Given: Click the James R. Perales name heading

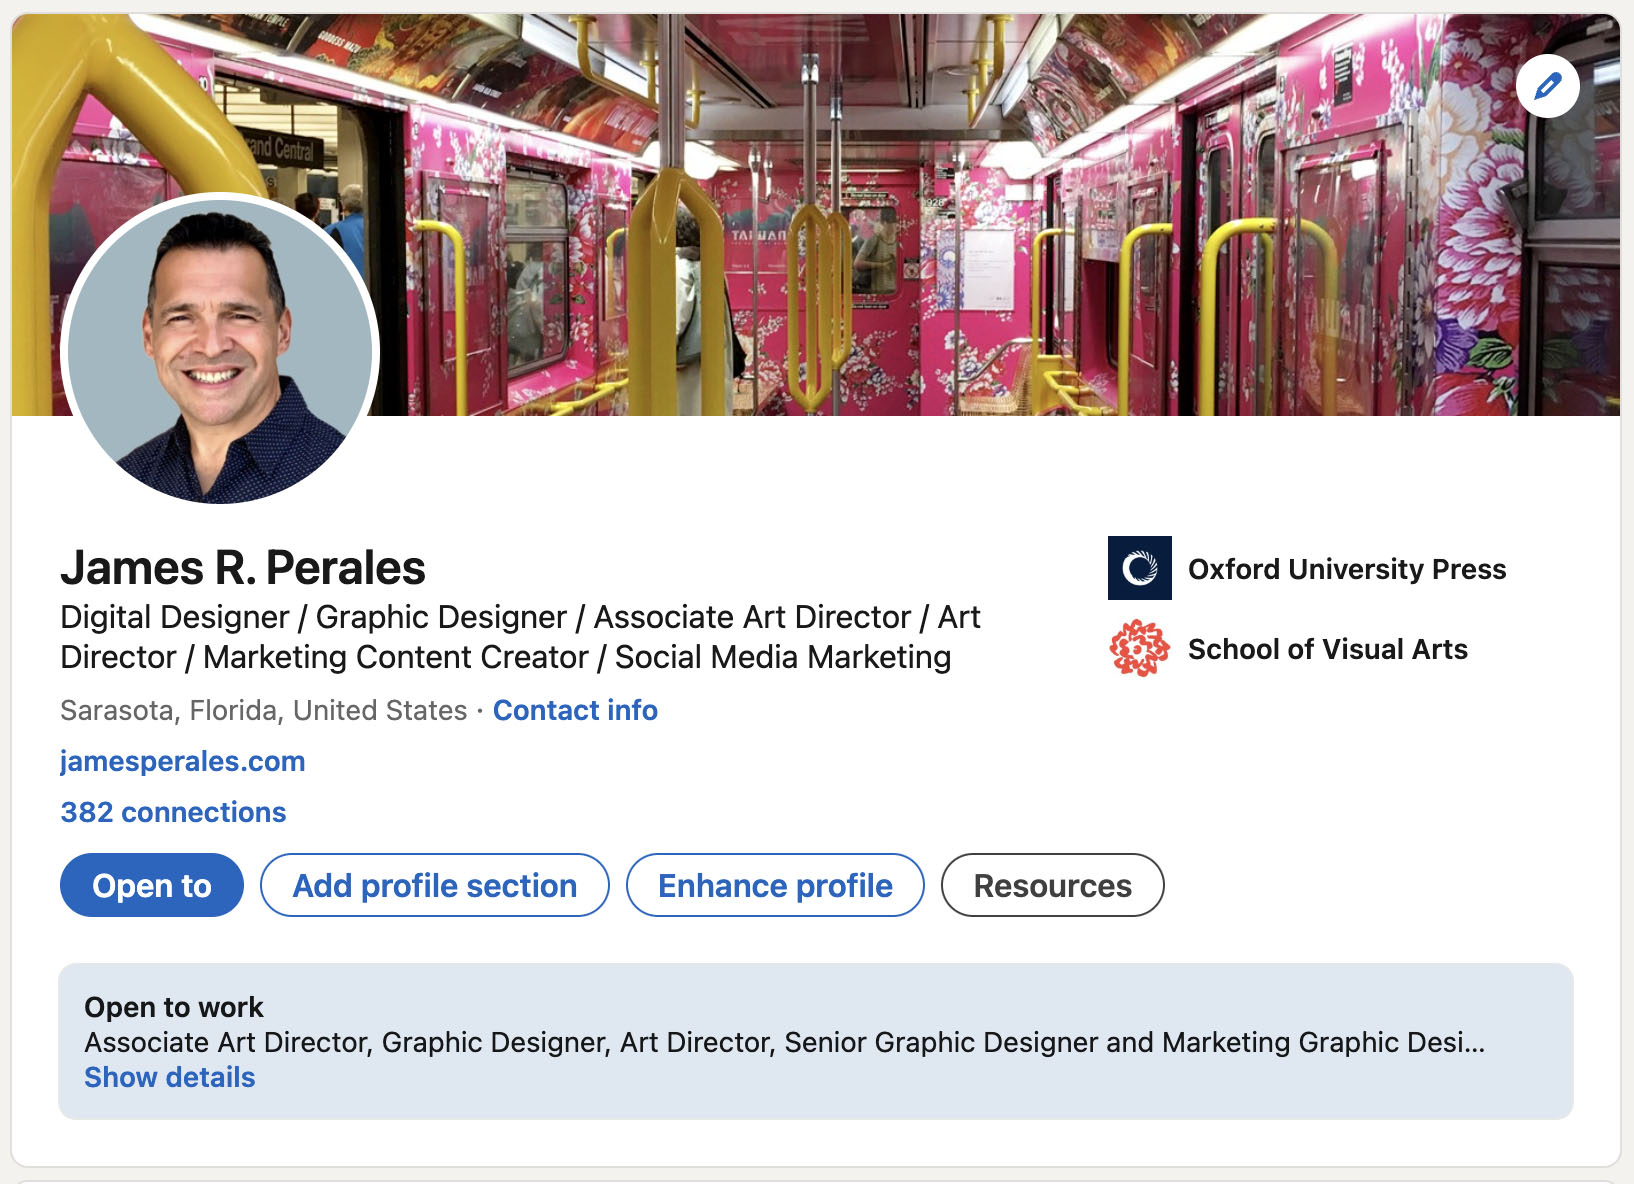Looking at the screenshot, I should coord(243,568).
